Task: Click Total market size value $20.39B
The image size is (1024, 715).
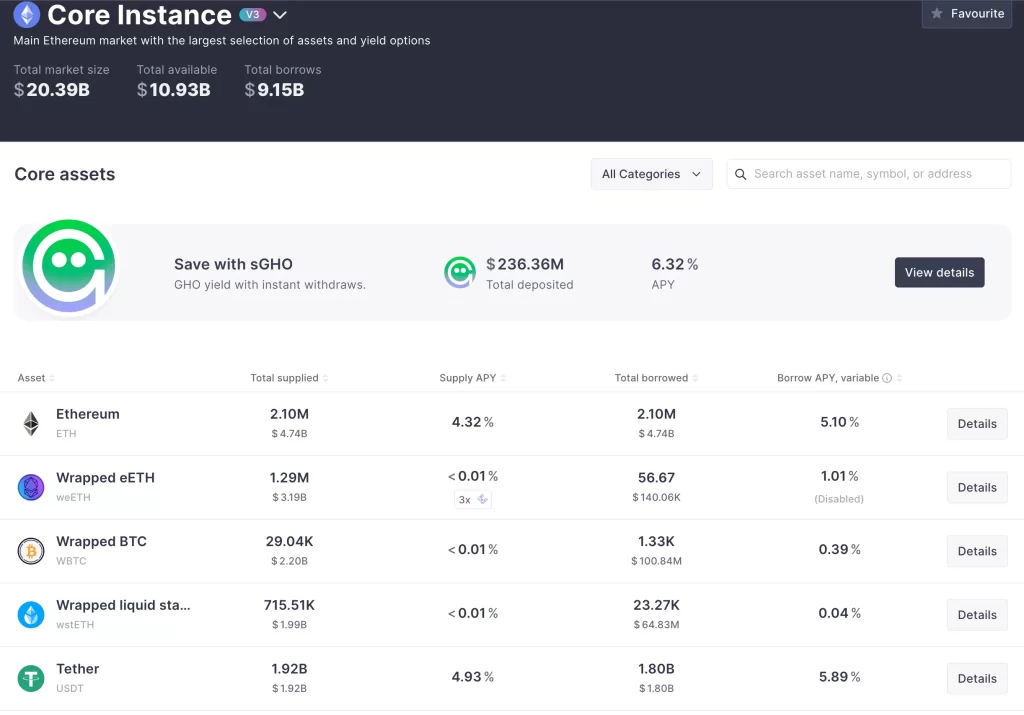Action: click(52, 89)
